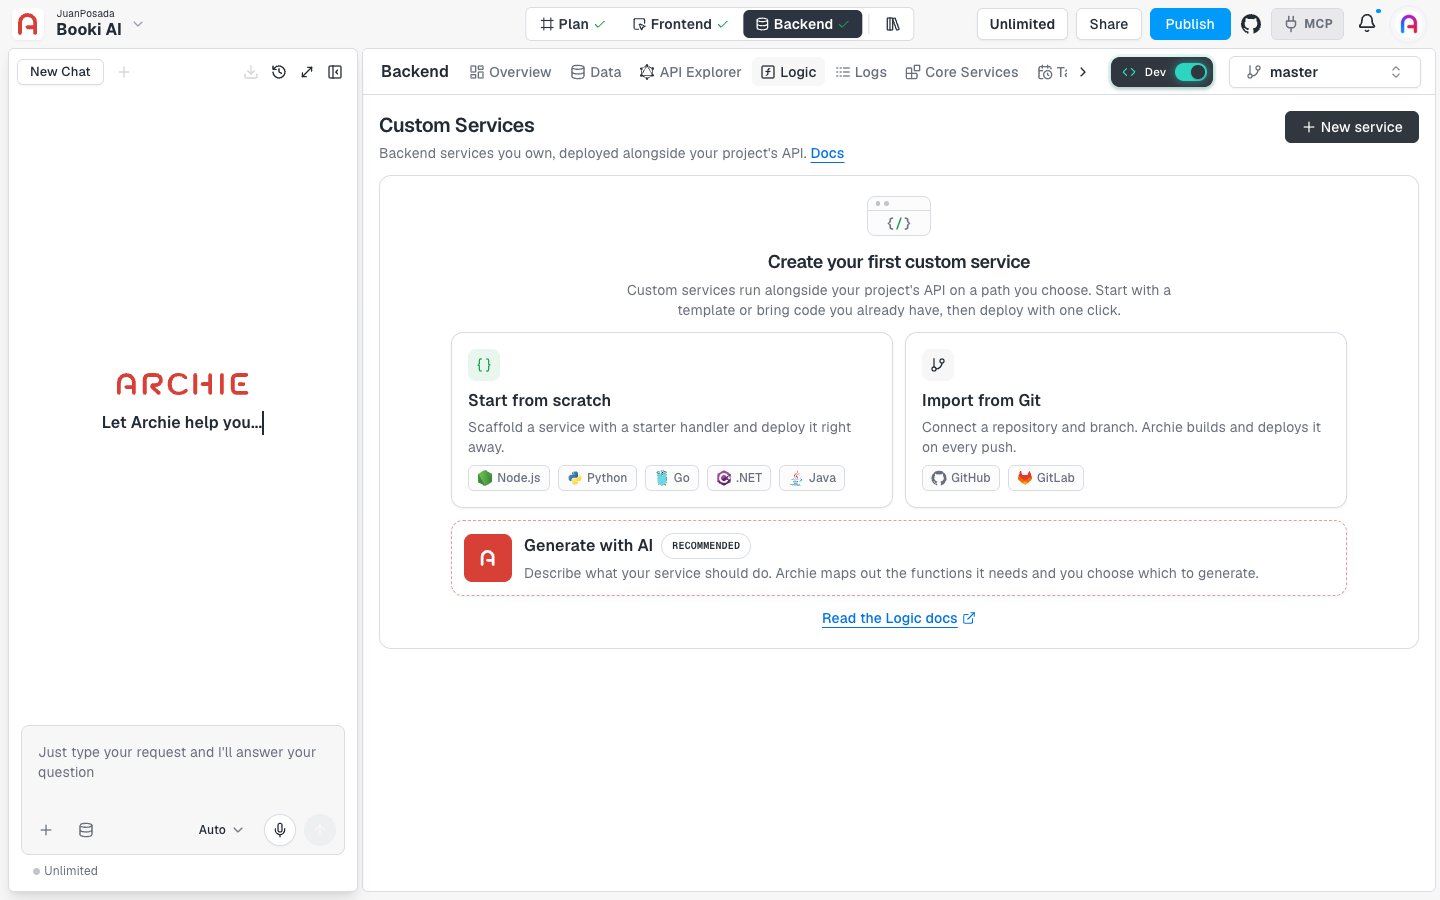This screenshot has width=1440, height=900.
Task: Download the chat conversation
Action: pyautogui.click(x=251, y=72)
